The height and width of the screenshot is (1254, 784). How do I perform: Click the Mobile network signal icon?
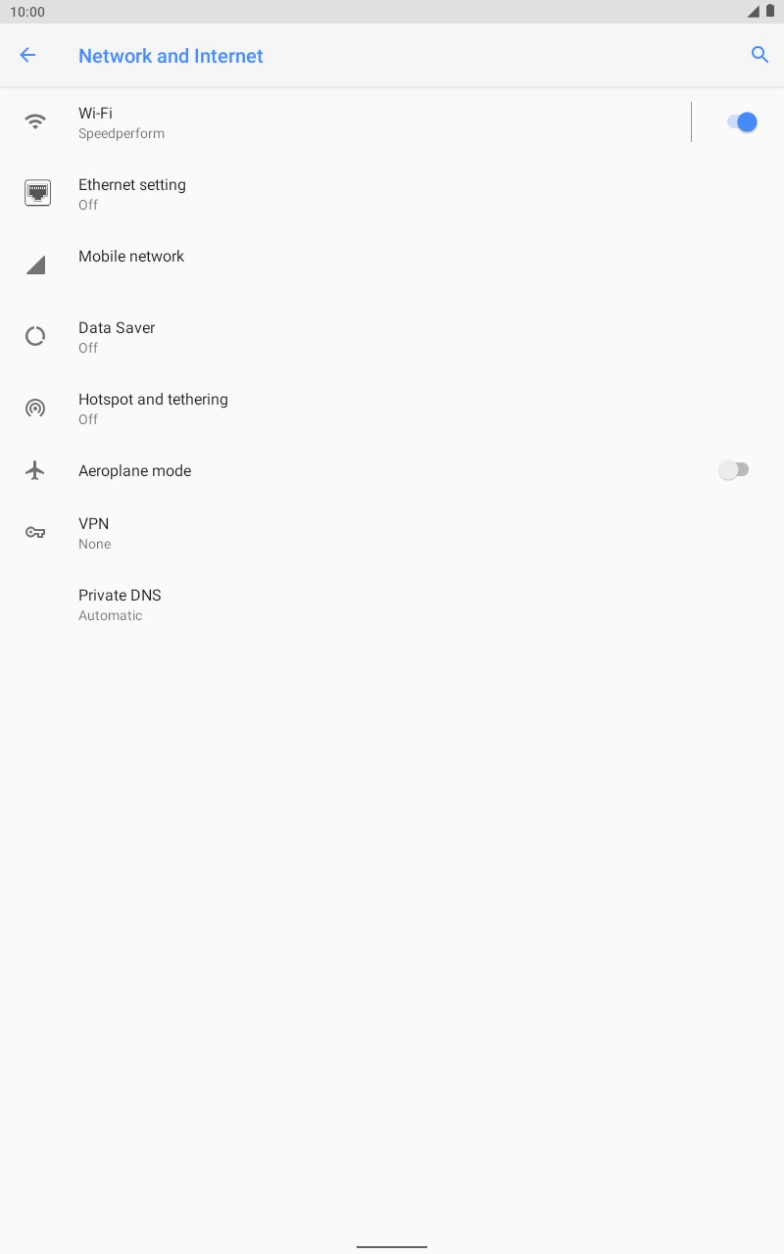(x=36, y=265)
